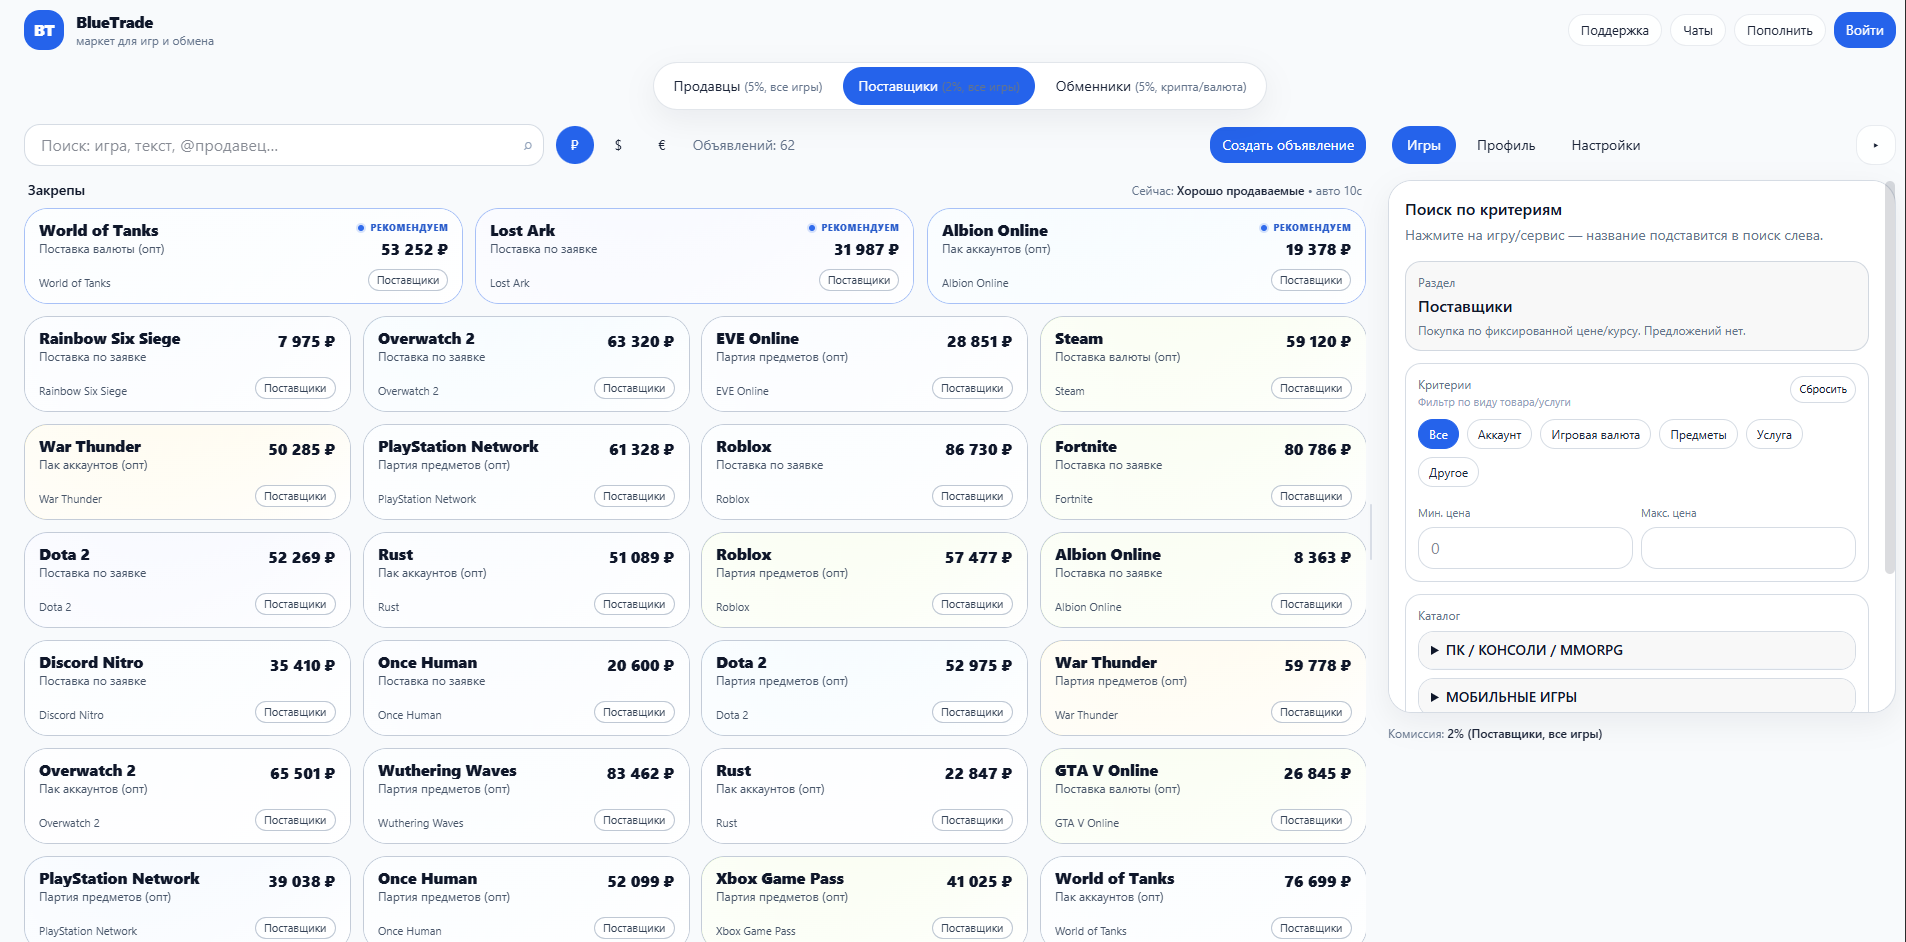The image size is (1906, 942).
Task: Open the Steam listing card
Action: 1203,364
